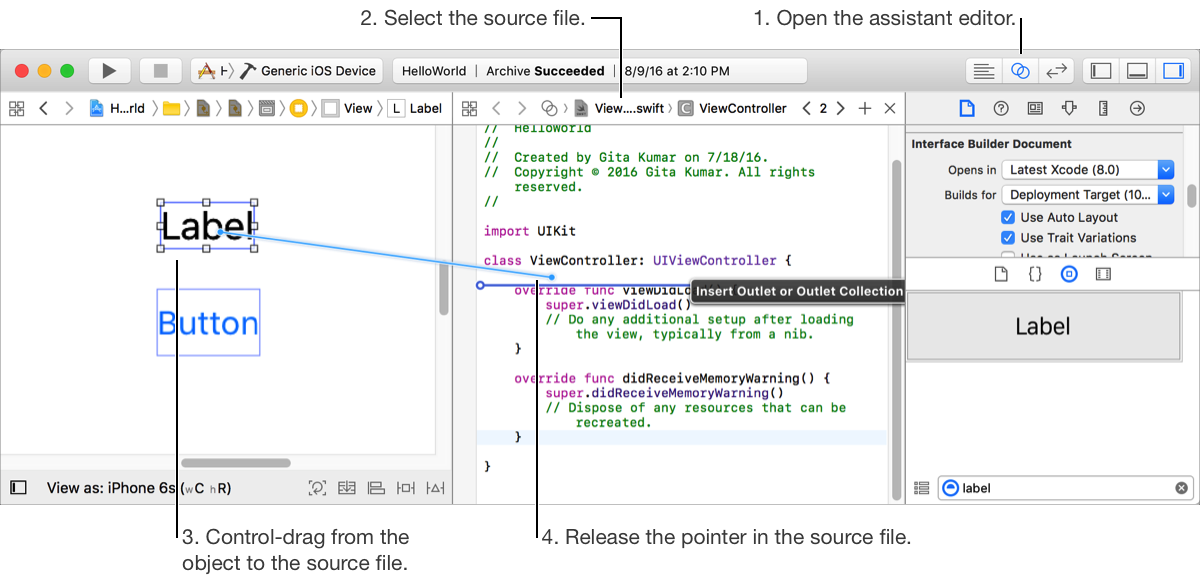Open the View breadcrumb
This screenshot has width=1200, height=581.
[347, 108]
